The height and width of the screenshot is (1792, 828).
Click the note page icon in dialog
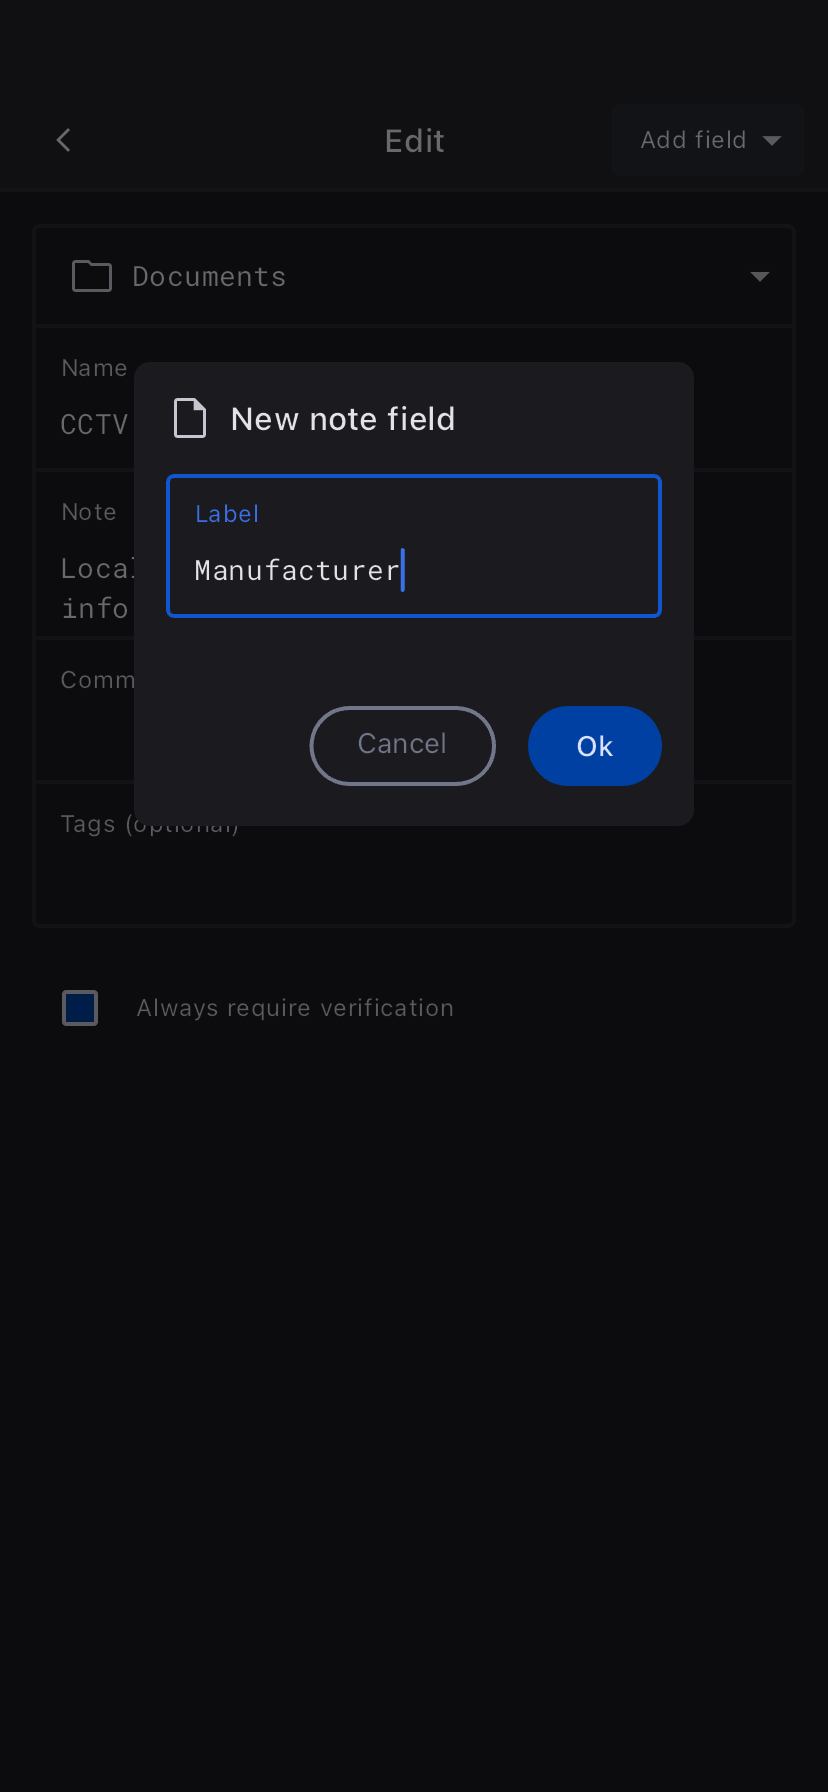(x=190, y=418)
